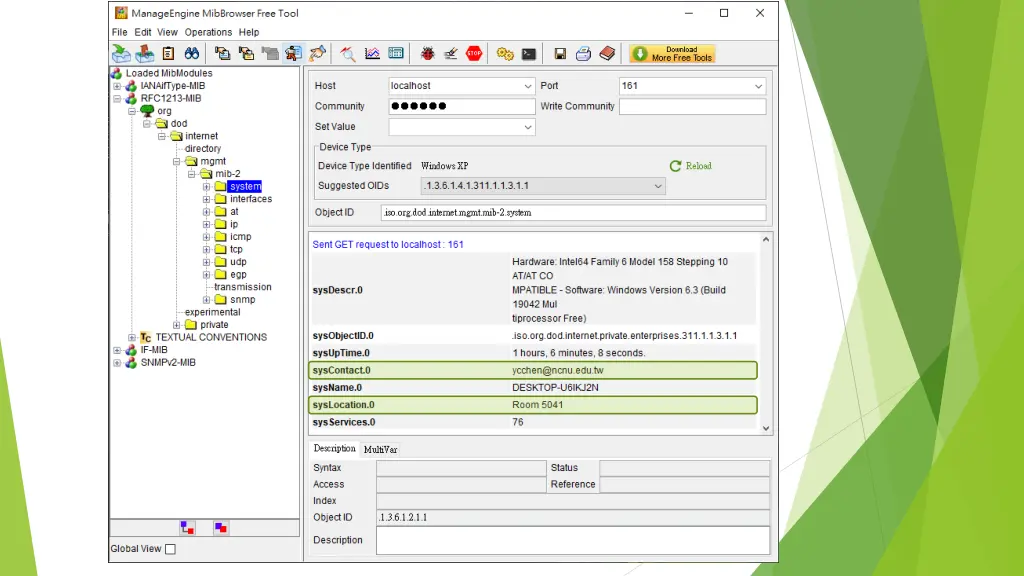Switch to the MultiVar tab
This screenshot has width=1024, height=576.
click(380, 449)
